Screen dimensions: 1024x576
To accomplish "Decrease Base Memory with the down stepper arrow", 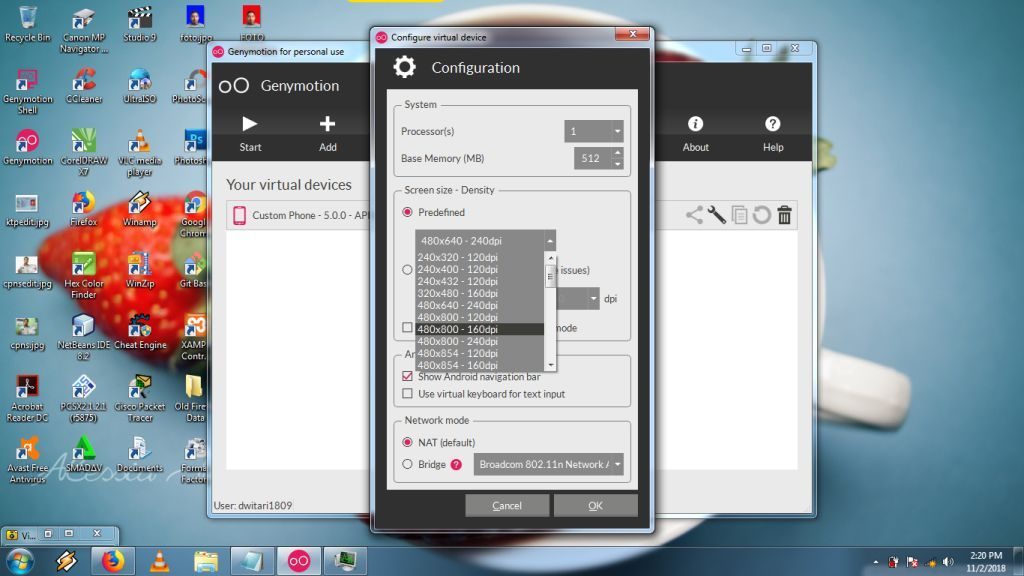I will tap(617, 163).
